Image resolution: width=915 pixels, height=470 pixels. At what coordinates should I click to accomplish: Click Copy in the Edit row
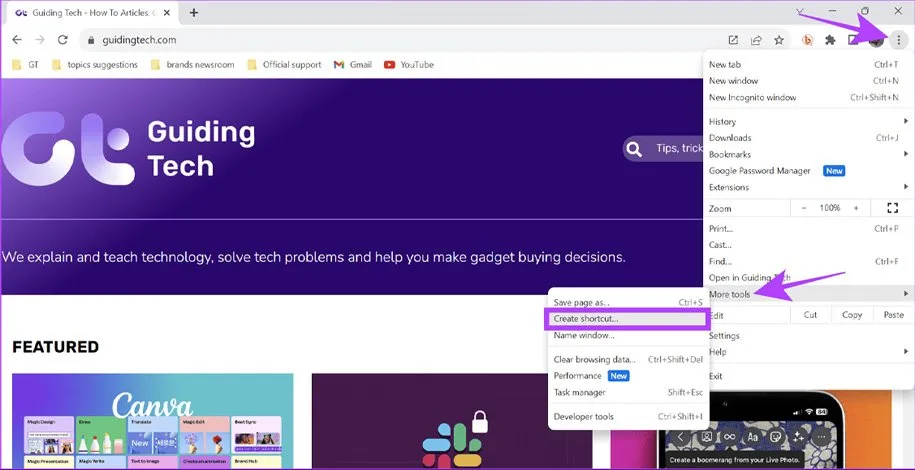(852, 315)
